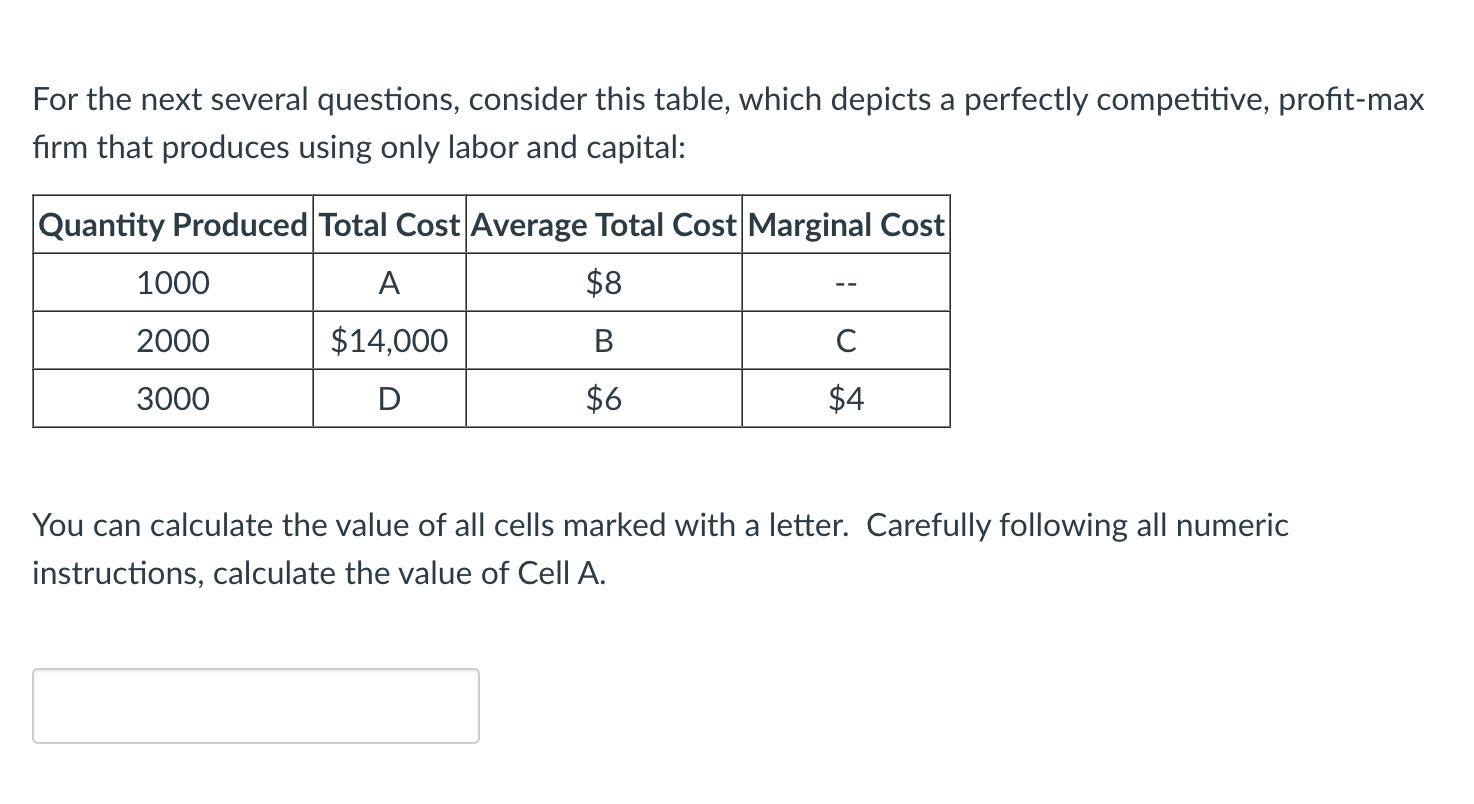Click the answer input box
This screenshot has height=804, width=1474.
255,705
